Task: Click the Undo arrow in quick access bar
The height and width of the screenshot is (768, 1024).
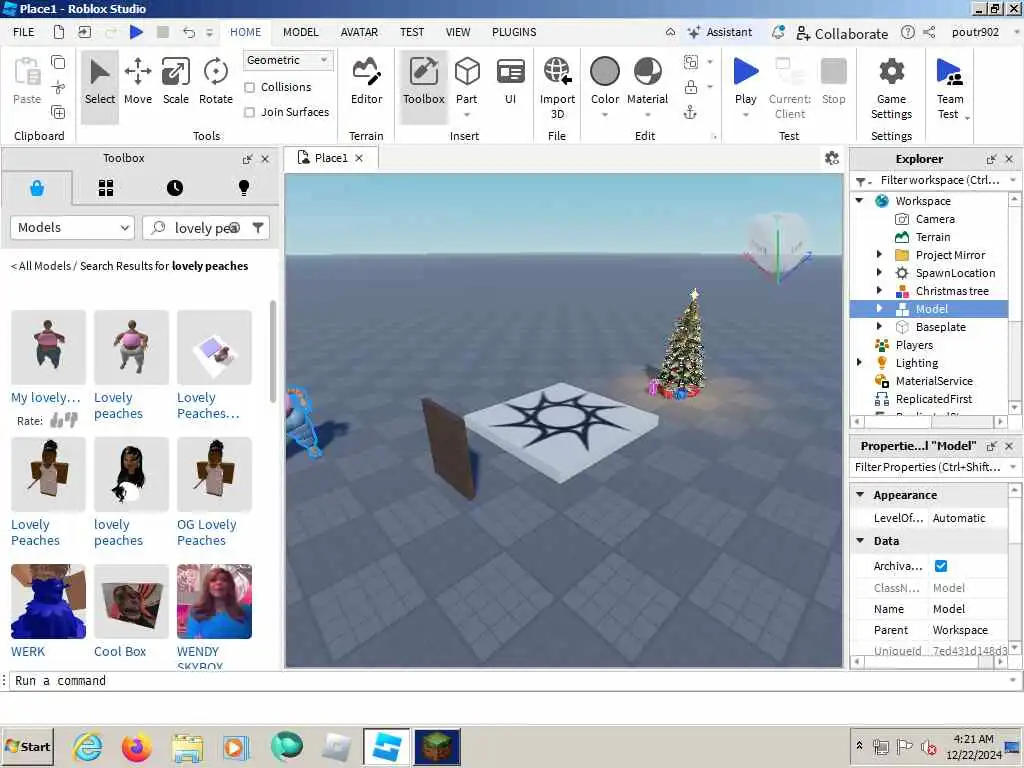Action: [189, 32]
